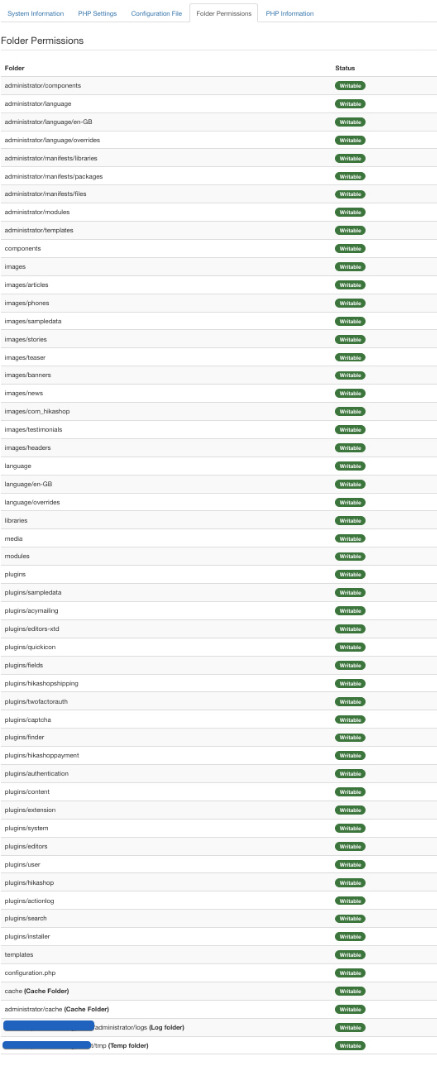Click the Status column header
This screenshot has width=437, height=1080.
(x=345, y=68)
